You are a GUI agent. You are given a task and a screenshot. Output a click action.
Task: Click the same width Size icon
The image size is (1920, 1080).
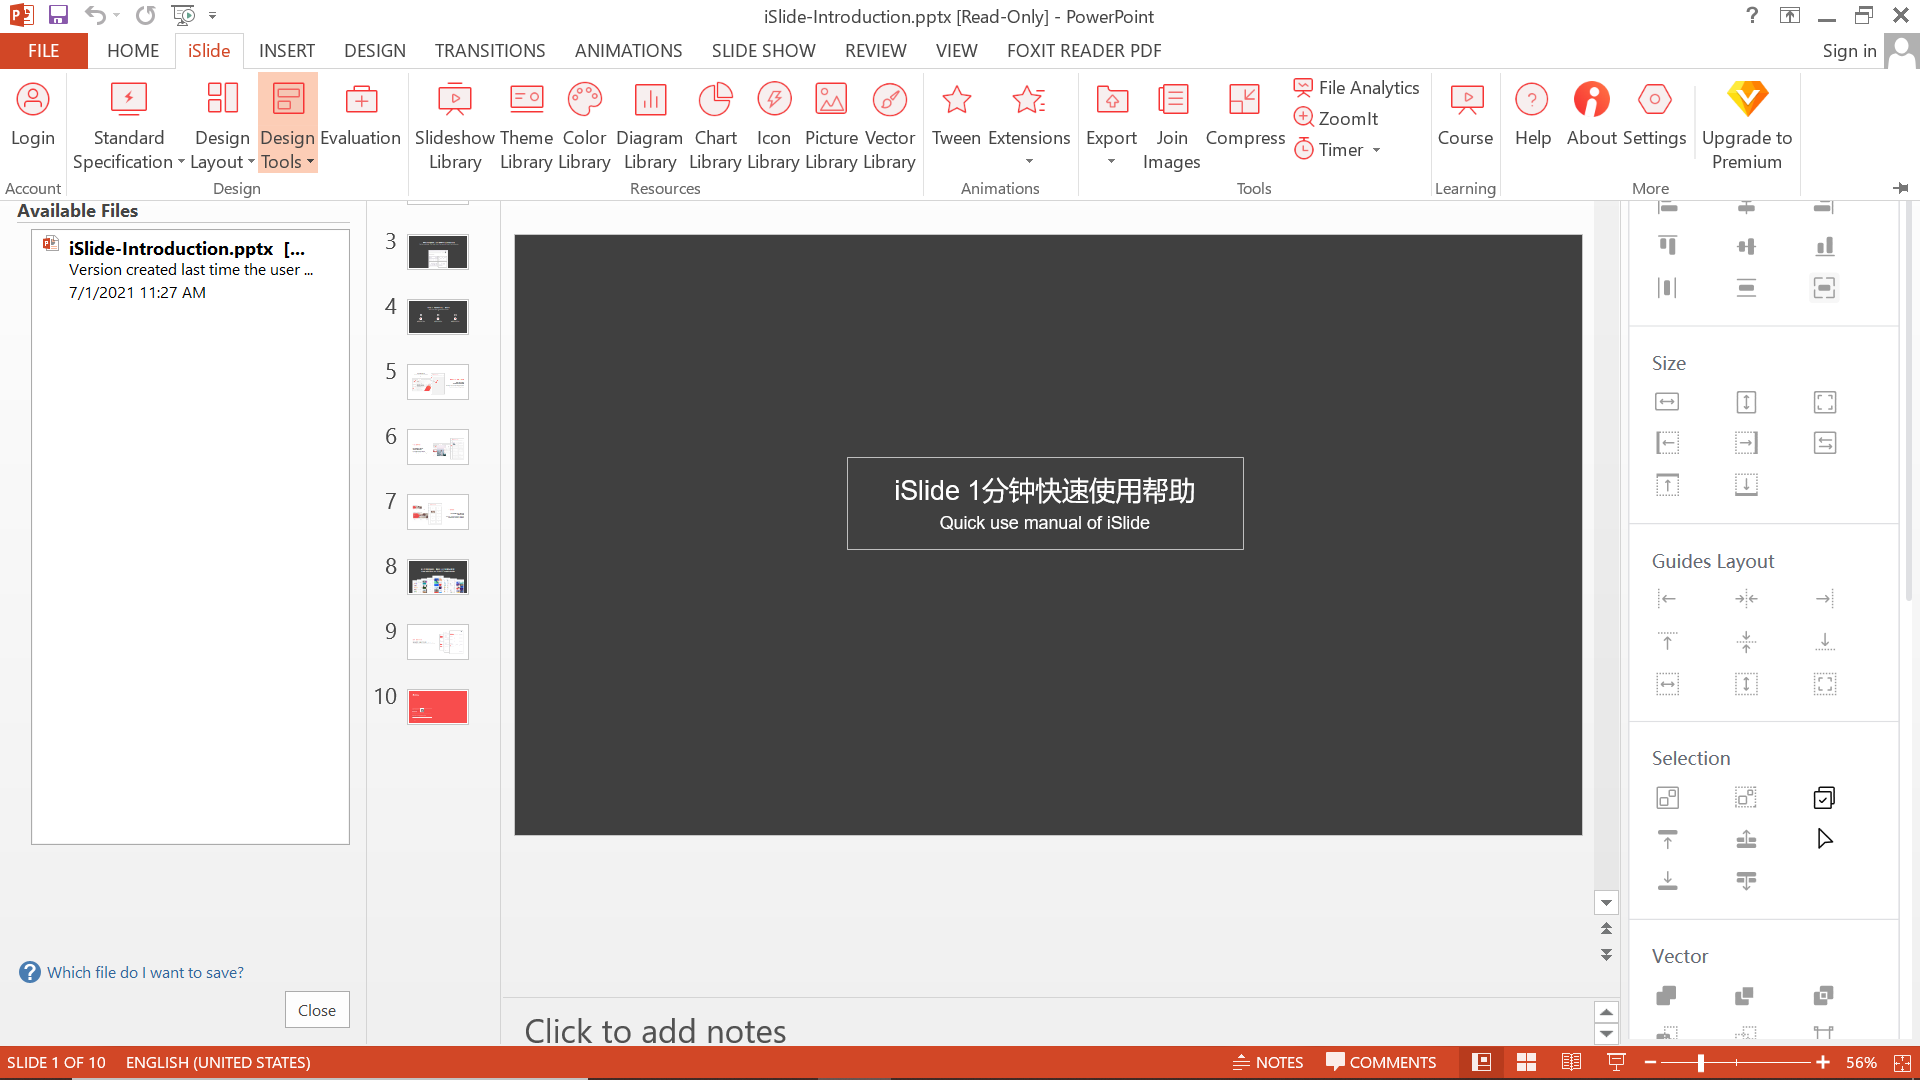(1667, 402)
